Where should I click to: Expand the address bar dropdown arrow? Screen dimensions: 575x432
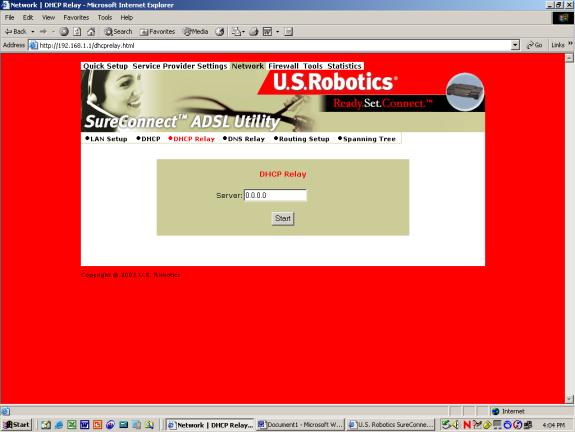click(x=515, y=45)
